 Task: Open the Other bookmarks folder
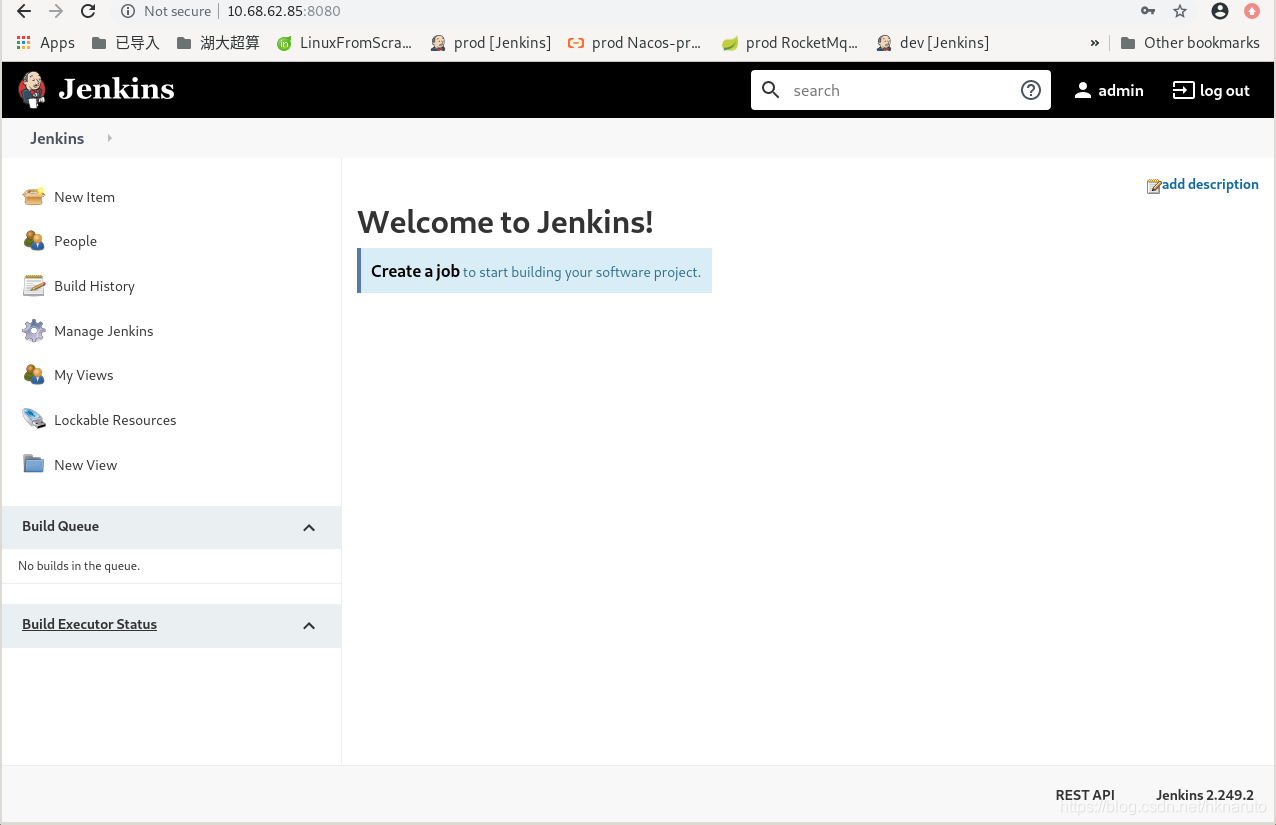1190,42
